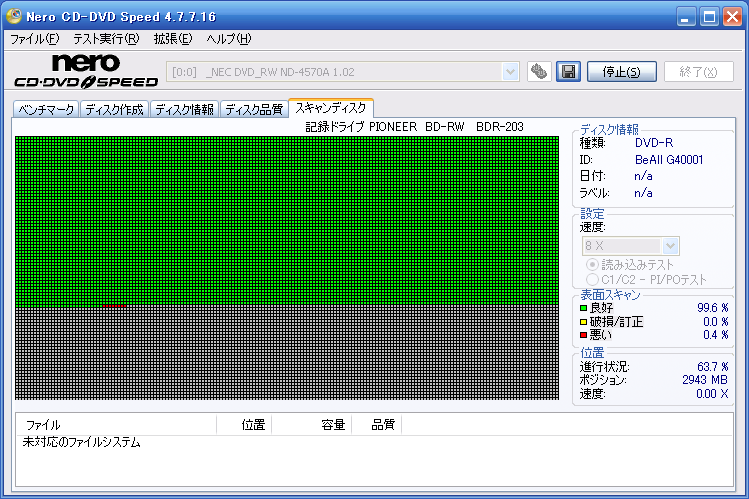Click the 容量 column header
Viewport: 749px width, 499px height.
311,425
